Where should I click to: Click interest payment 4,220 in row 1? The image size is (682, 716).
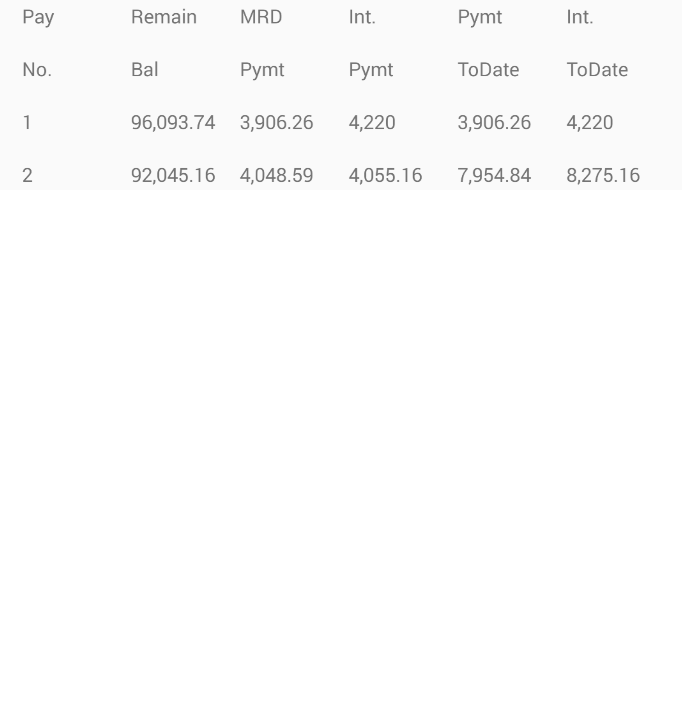coord(372,122)
